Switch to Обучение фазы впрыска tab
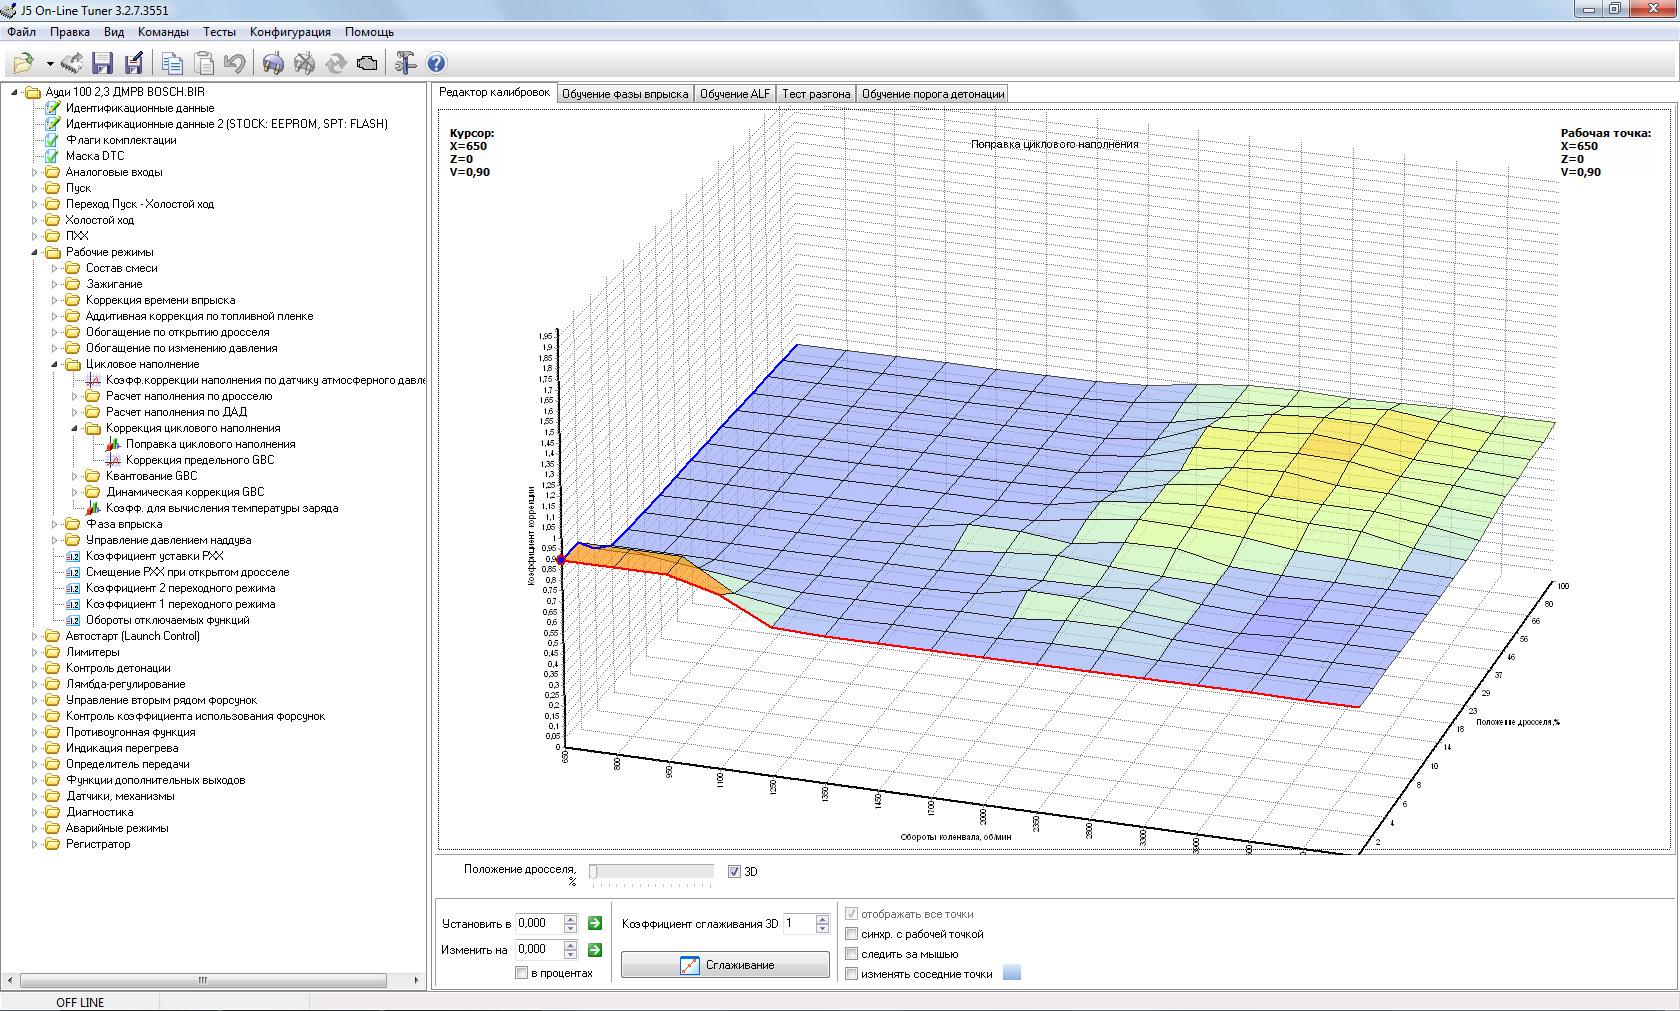1680x1011 pixels. pos(625,94)
